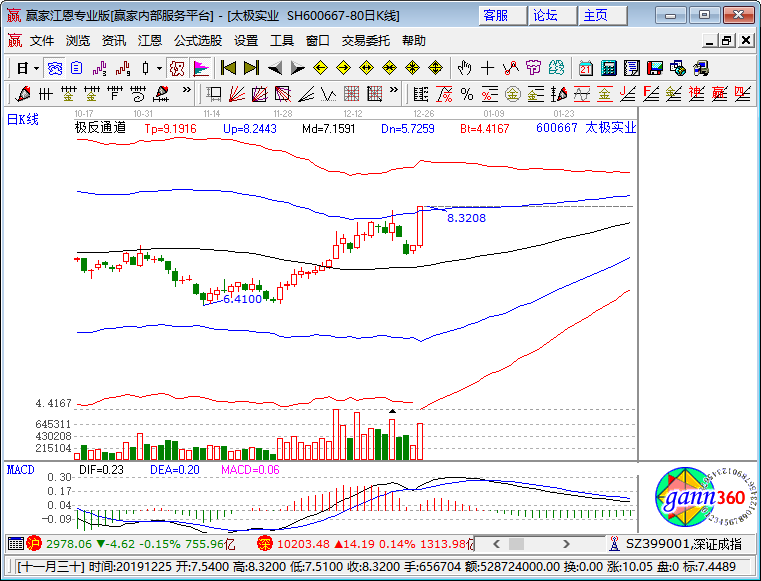Click the yellow diamond left-arrow icon
Image resolution: width=761 pixels, height=581 pixels.
320,68
